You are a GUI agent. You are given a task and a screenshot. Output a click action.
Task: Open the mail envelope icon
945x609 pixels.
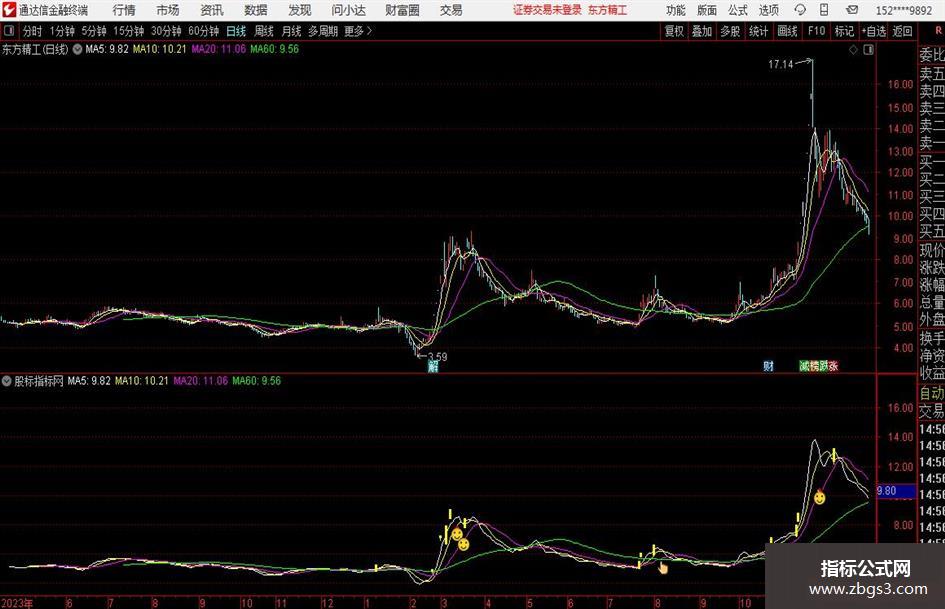click(x=852, y=10)
